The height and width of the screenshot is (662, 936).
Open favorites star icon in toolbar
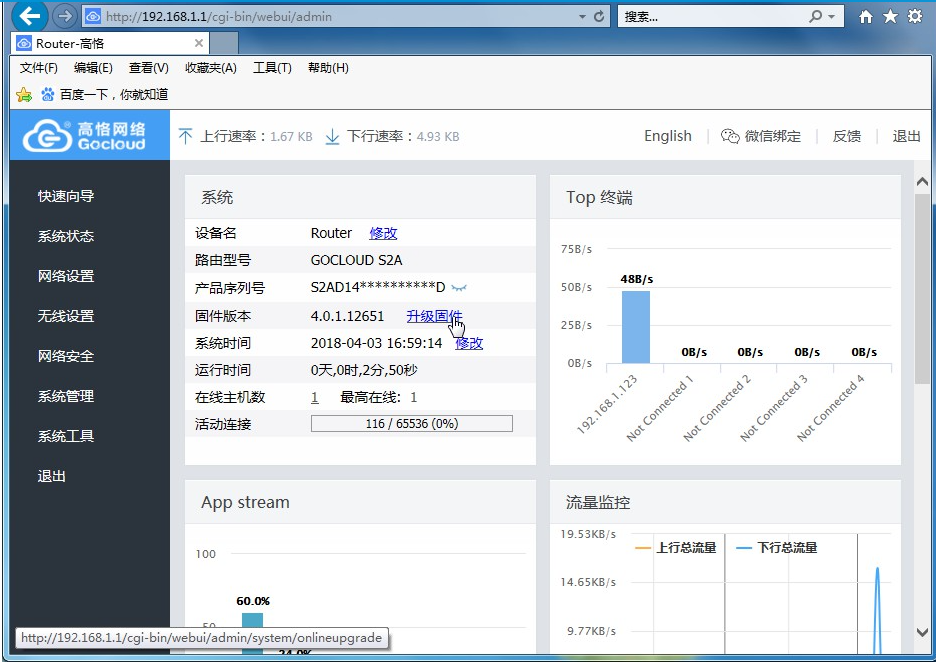[890, 17]
